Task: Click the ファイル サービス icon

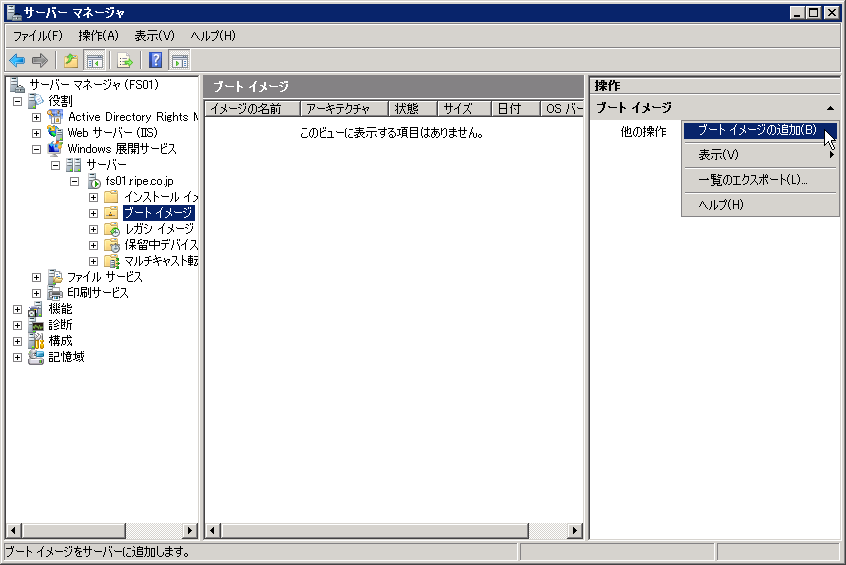Action: [x=54, y=277]
